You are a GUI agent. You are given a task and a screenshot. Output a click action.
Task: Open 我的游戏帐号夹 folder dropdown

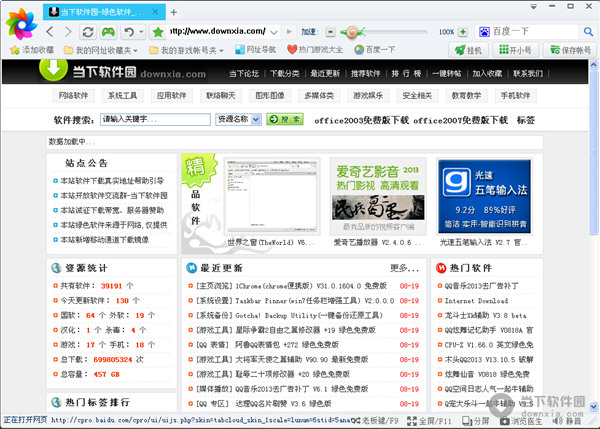pos(186,50)
